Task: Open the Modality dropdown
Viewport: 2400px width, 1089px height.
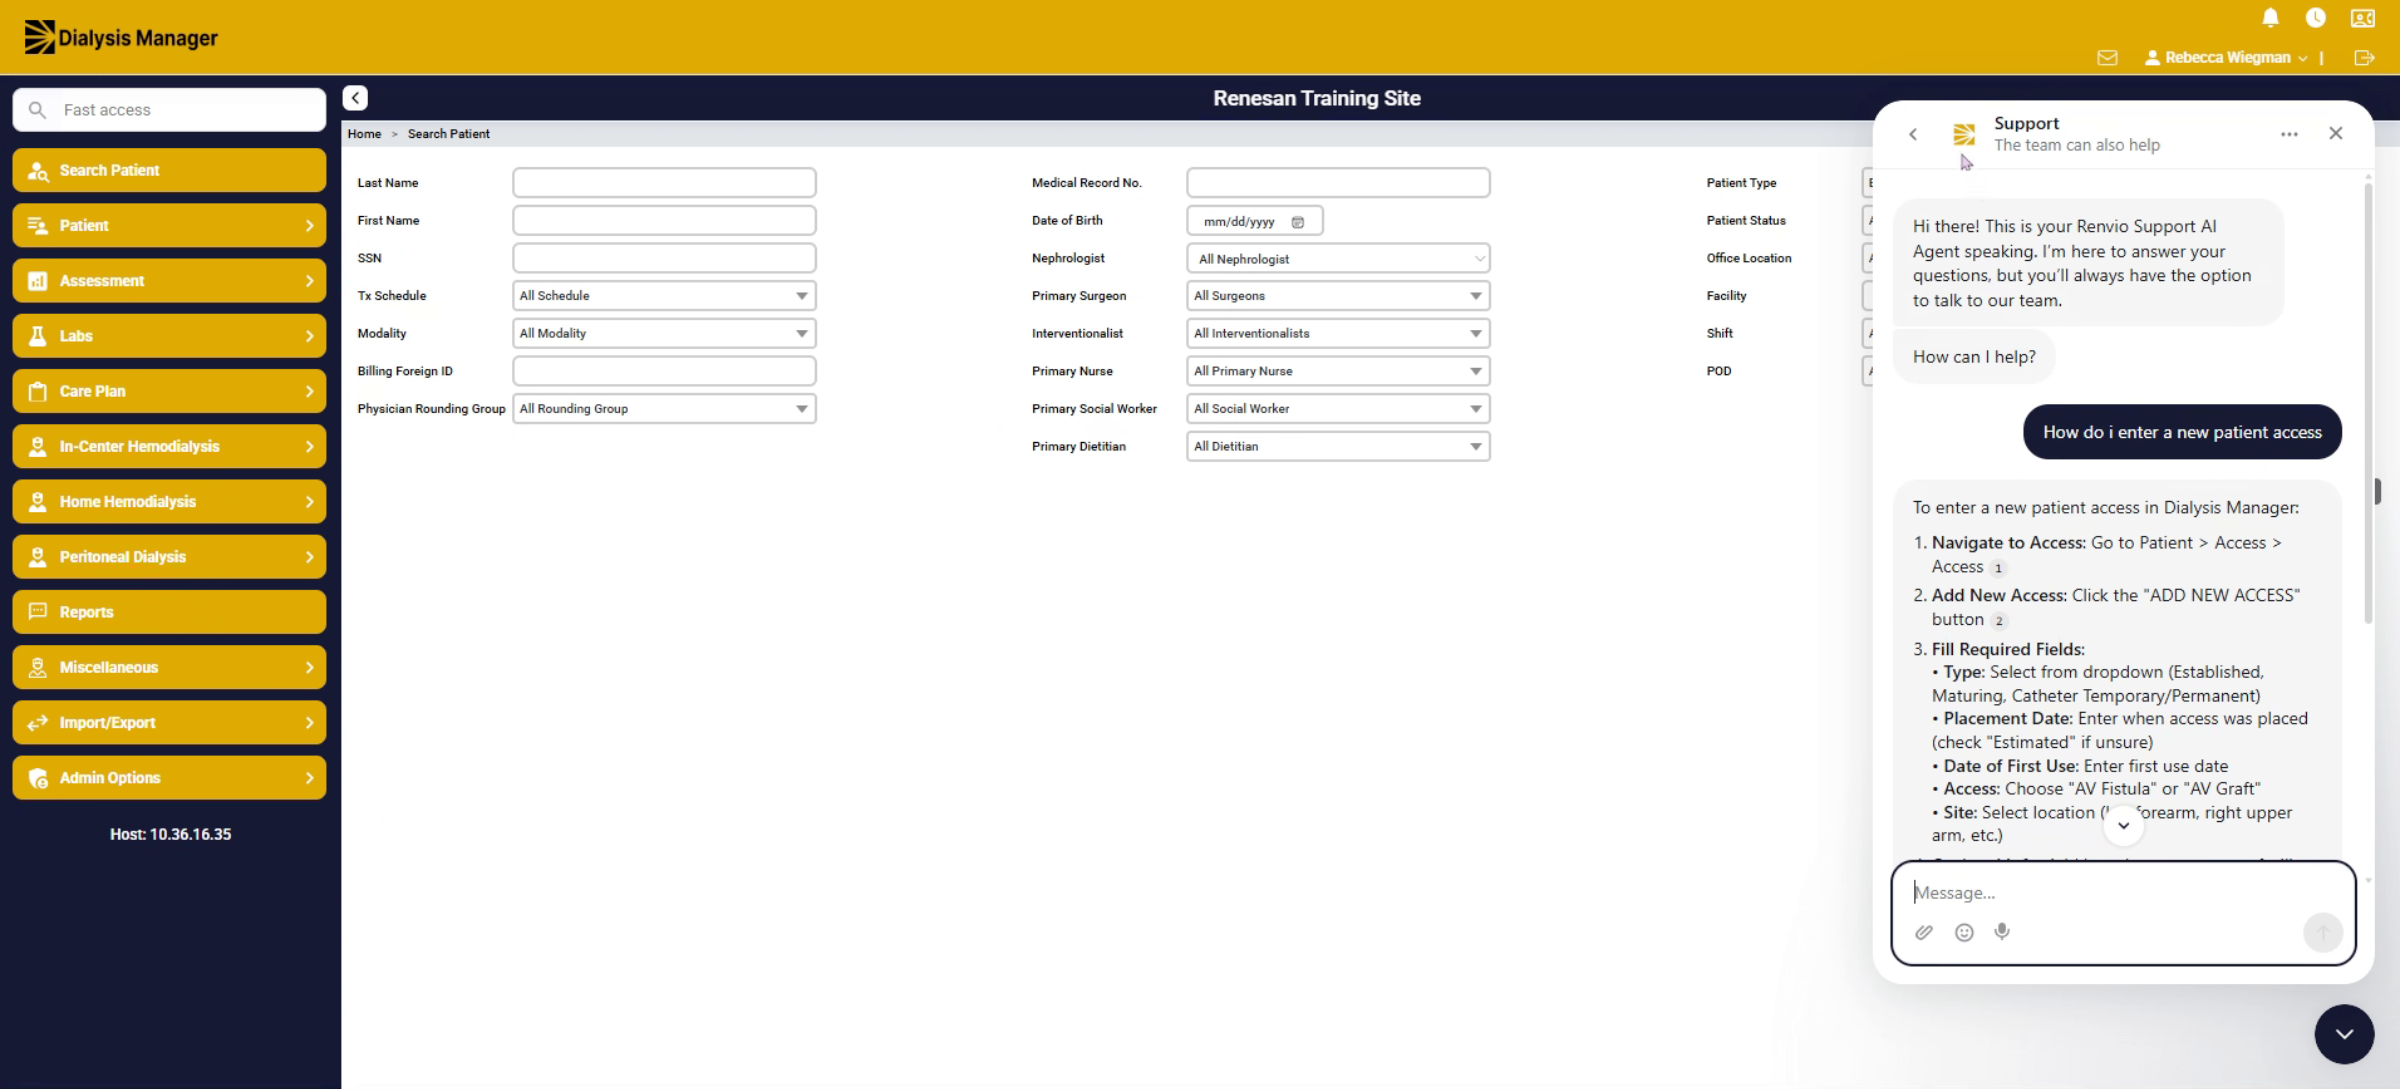Action: click(664, 333)
